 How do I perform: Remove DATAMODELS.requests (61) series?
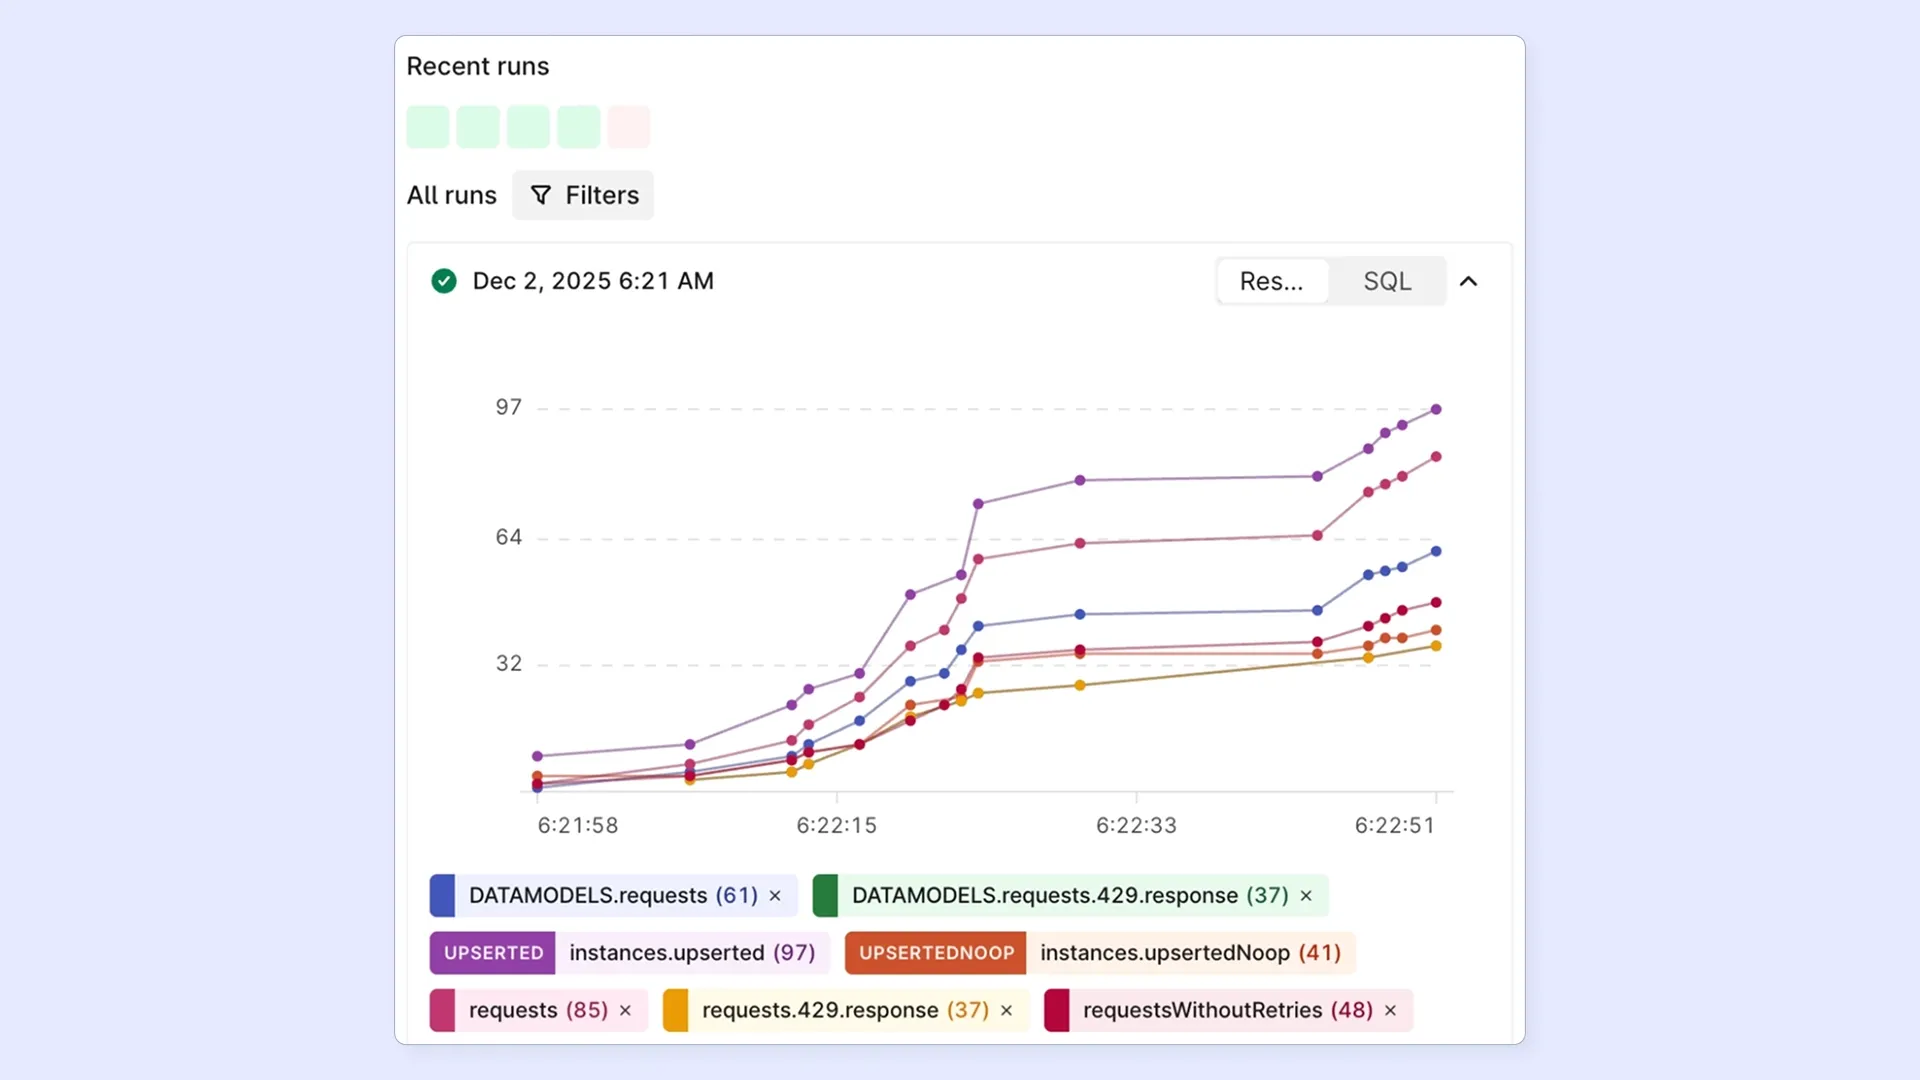[x=775, y=896]
